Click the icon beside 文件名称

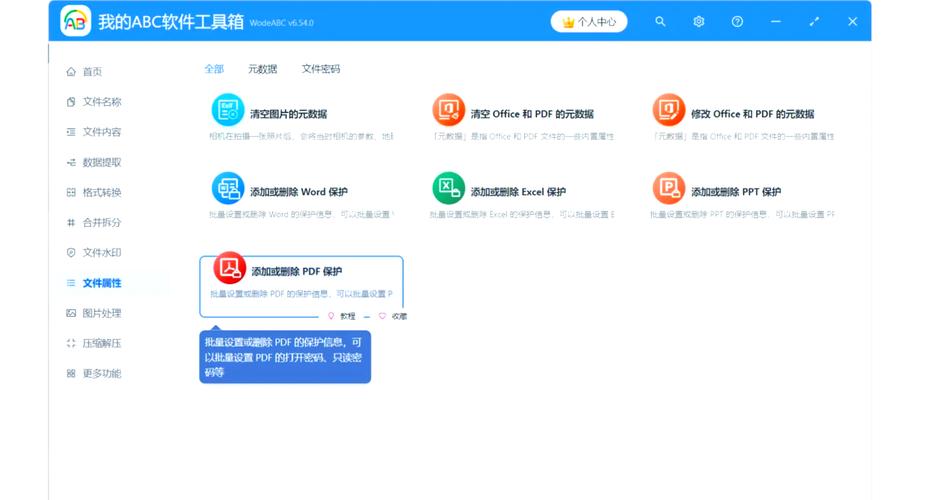click(x=71, y=102)
